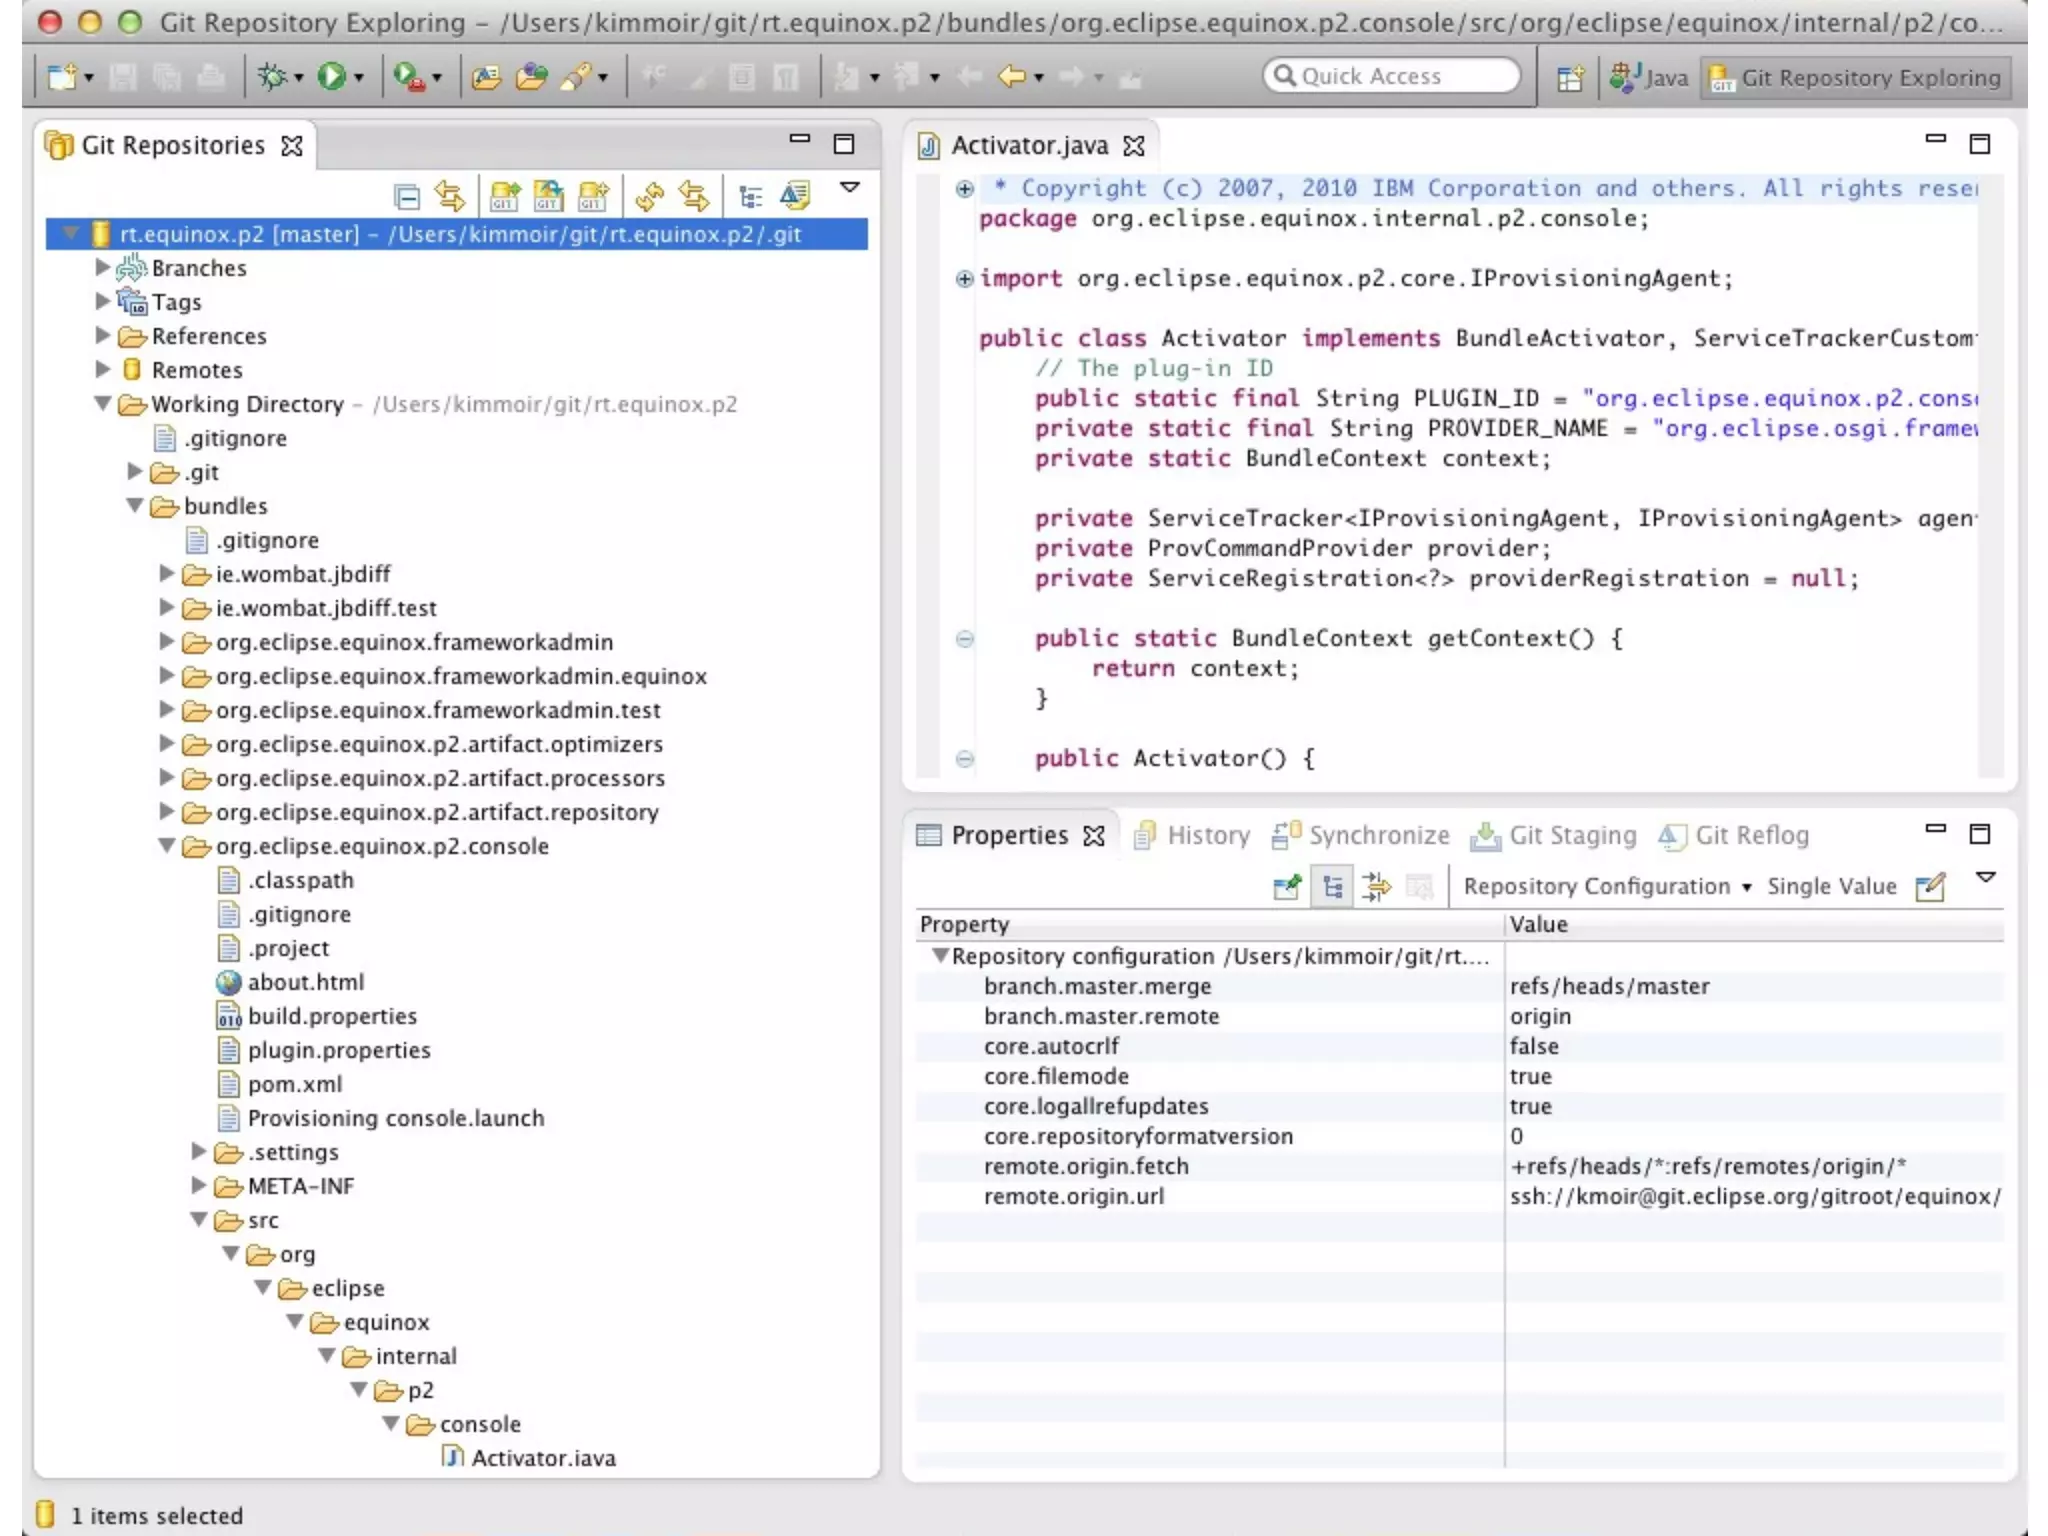Click Clone a Git Repository icon
The height and width of the screenshot is (1536, 2048).
click(548, 196)
